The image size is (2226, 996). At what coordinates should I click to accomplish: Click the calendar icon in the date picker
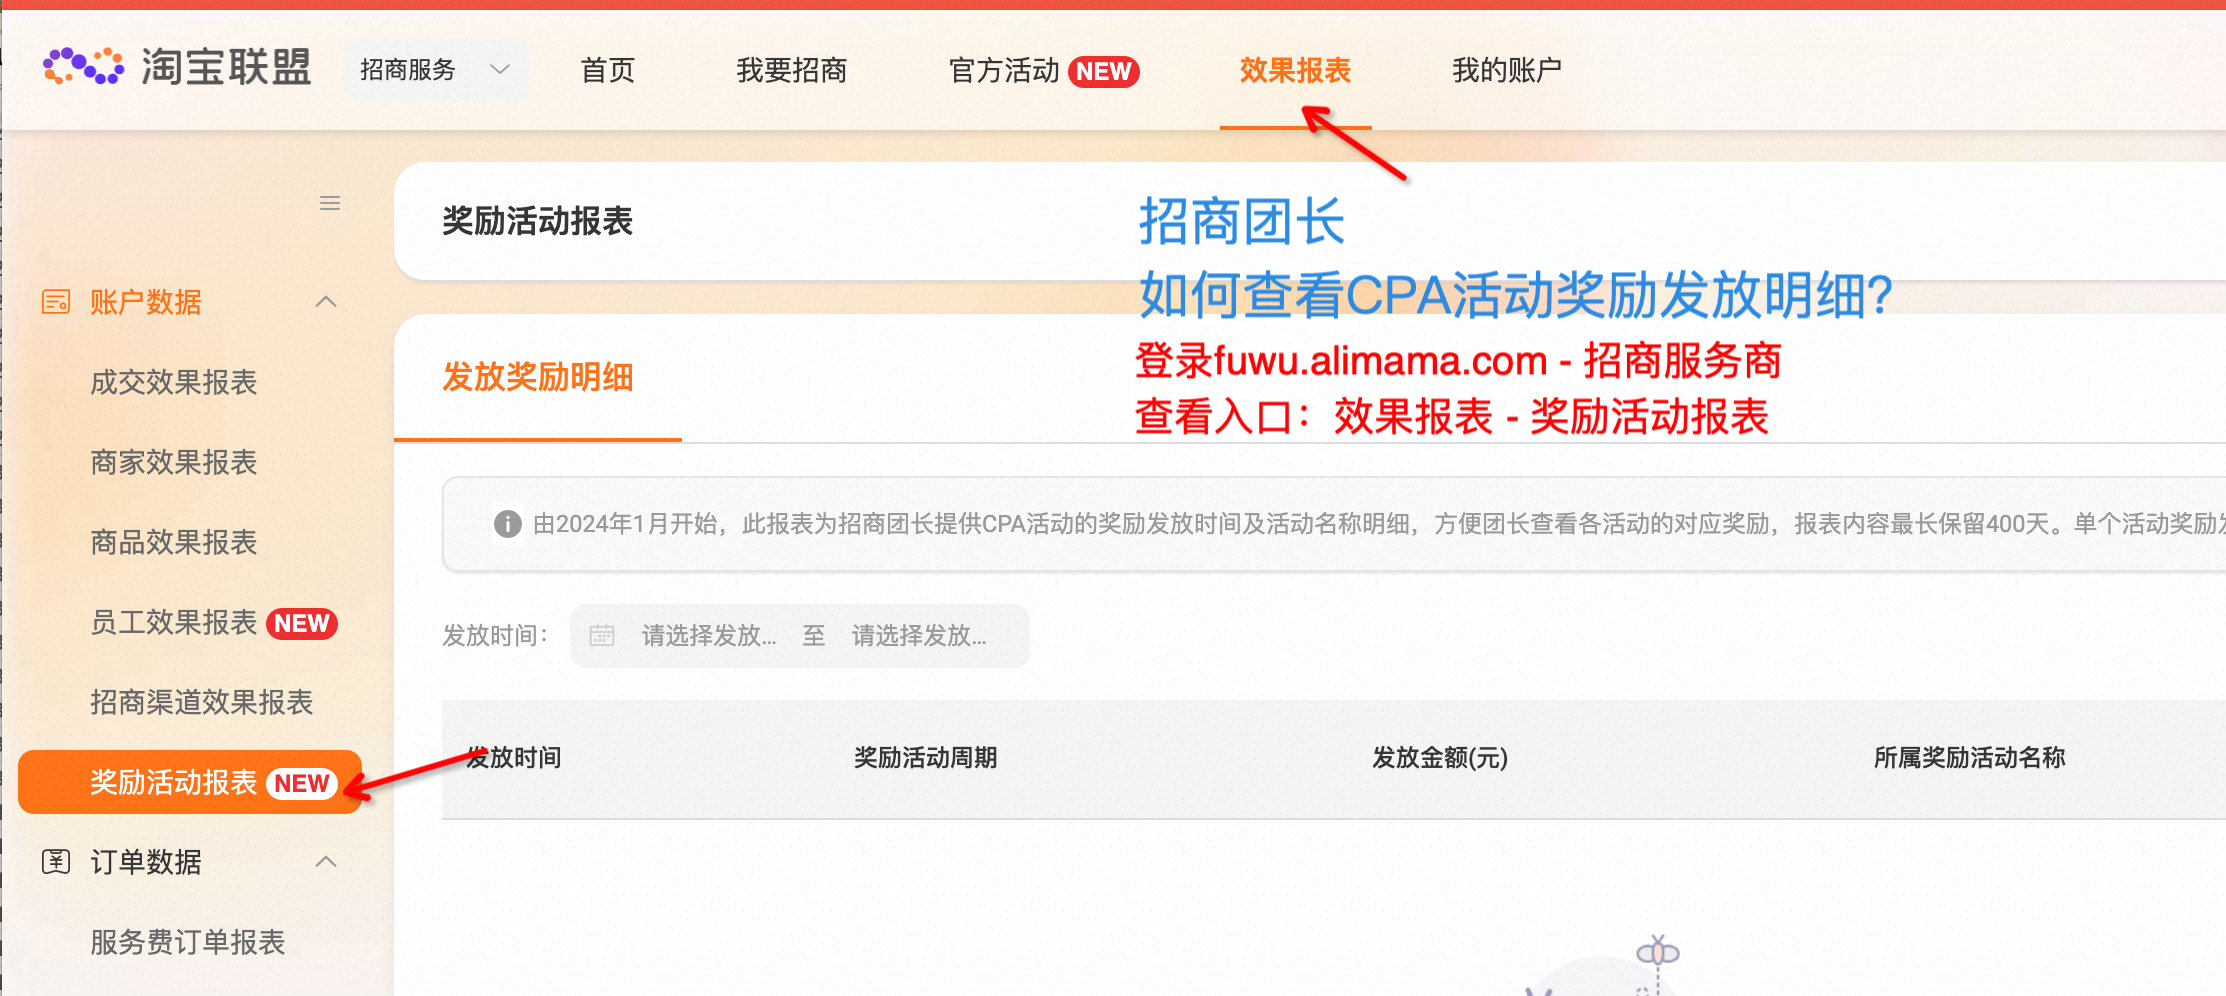(602, 635)
